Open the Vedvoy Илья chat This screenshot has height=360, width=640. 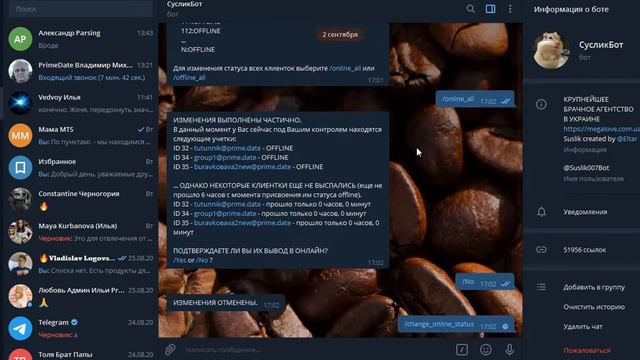80,103
